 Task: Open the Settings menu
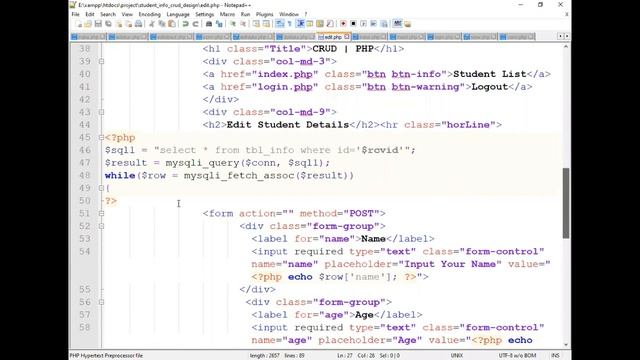pyautogui.click(x=204, y=14)
